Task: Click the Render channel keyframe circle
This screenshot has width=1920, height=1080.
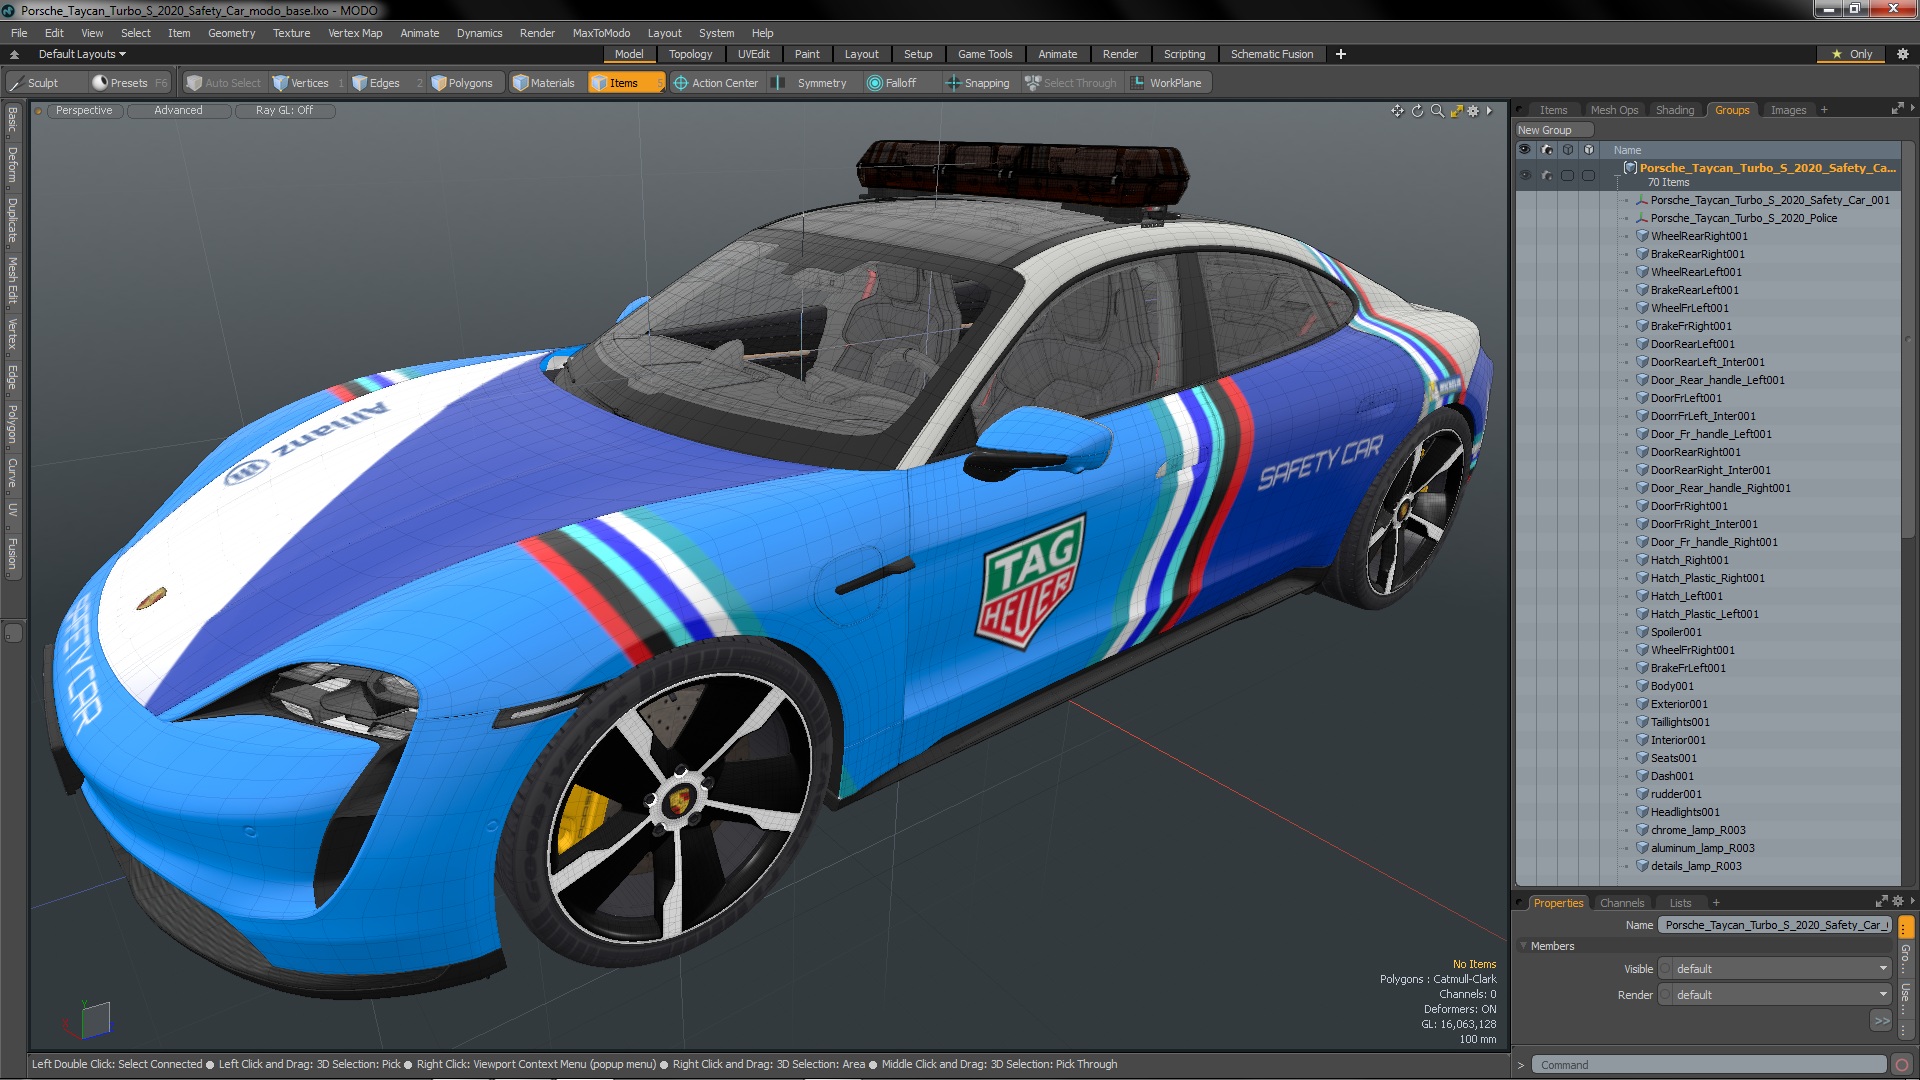Action: click(1666, 995)
